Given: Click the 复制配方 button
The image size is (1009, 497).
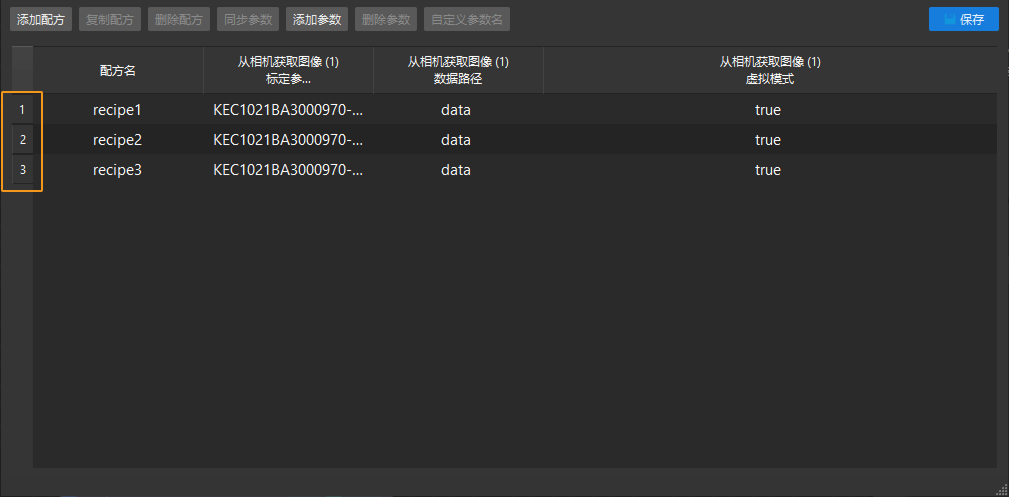Looking at the screenshot, I should [x=109, y=19].
